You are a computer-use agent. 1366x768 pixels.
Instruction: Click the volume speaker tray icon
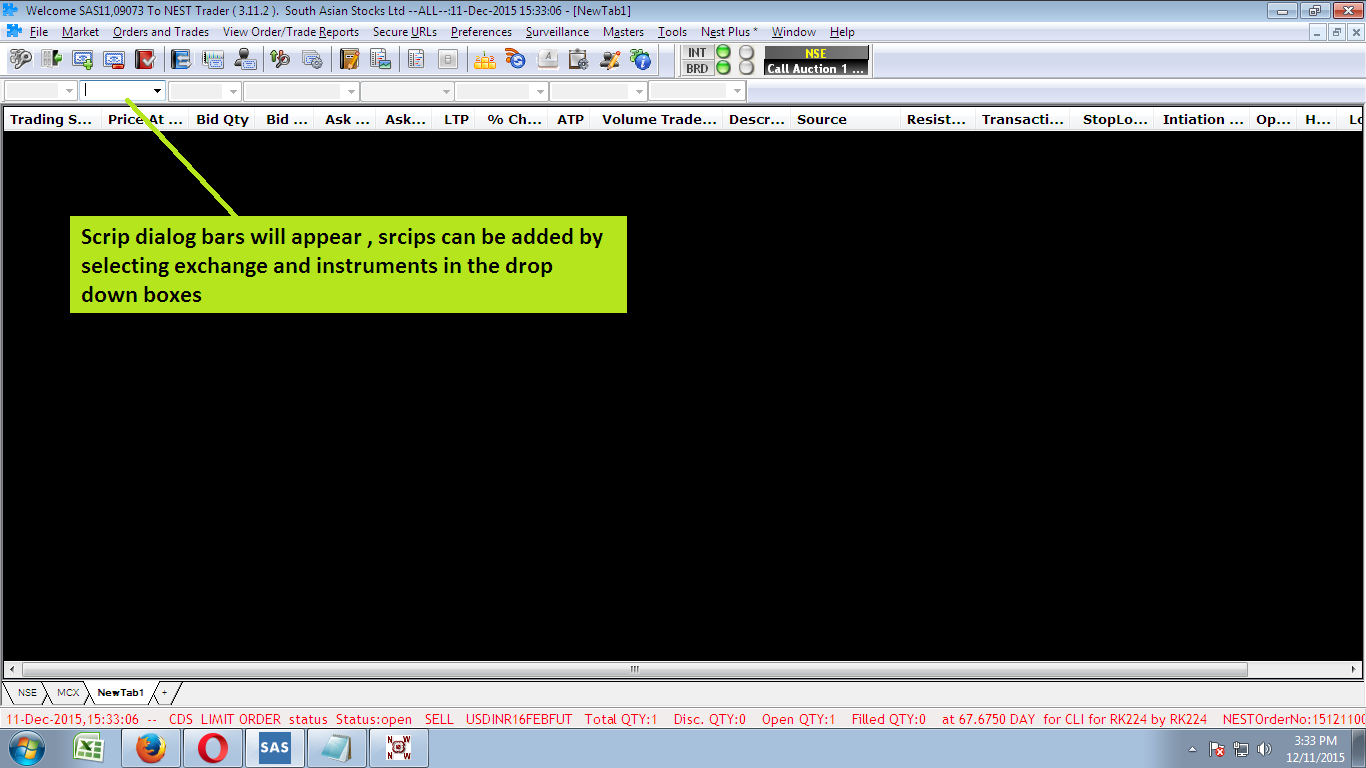(1264, 749)
